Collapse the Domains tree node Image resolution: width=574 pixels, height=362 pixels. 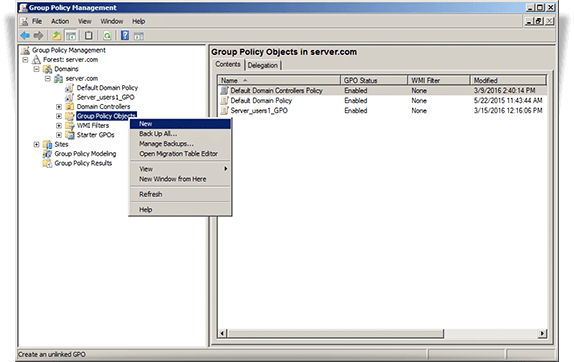(36, 69)
